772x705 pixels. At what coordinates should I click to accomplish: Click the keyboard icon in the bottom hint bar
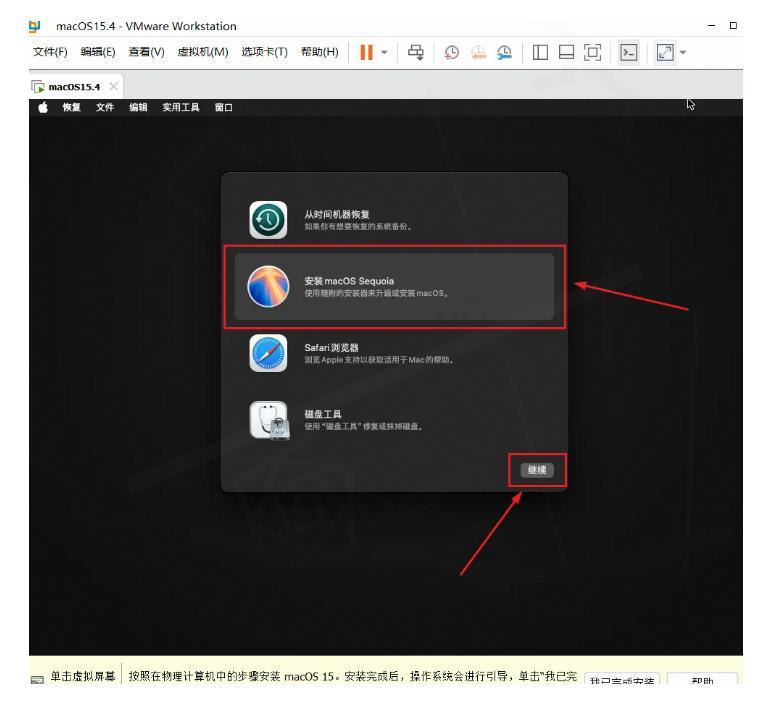click(37, 680)
